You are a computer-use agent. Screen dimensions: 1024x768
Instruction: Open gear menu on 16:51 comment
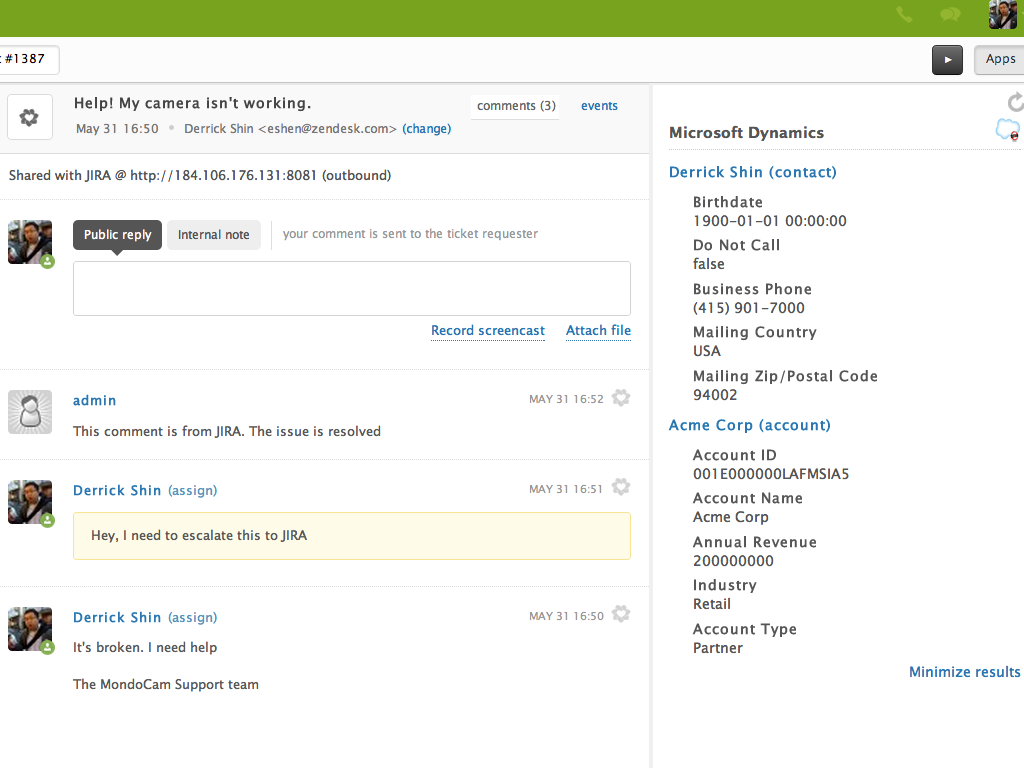pos(621,488)
